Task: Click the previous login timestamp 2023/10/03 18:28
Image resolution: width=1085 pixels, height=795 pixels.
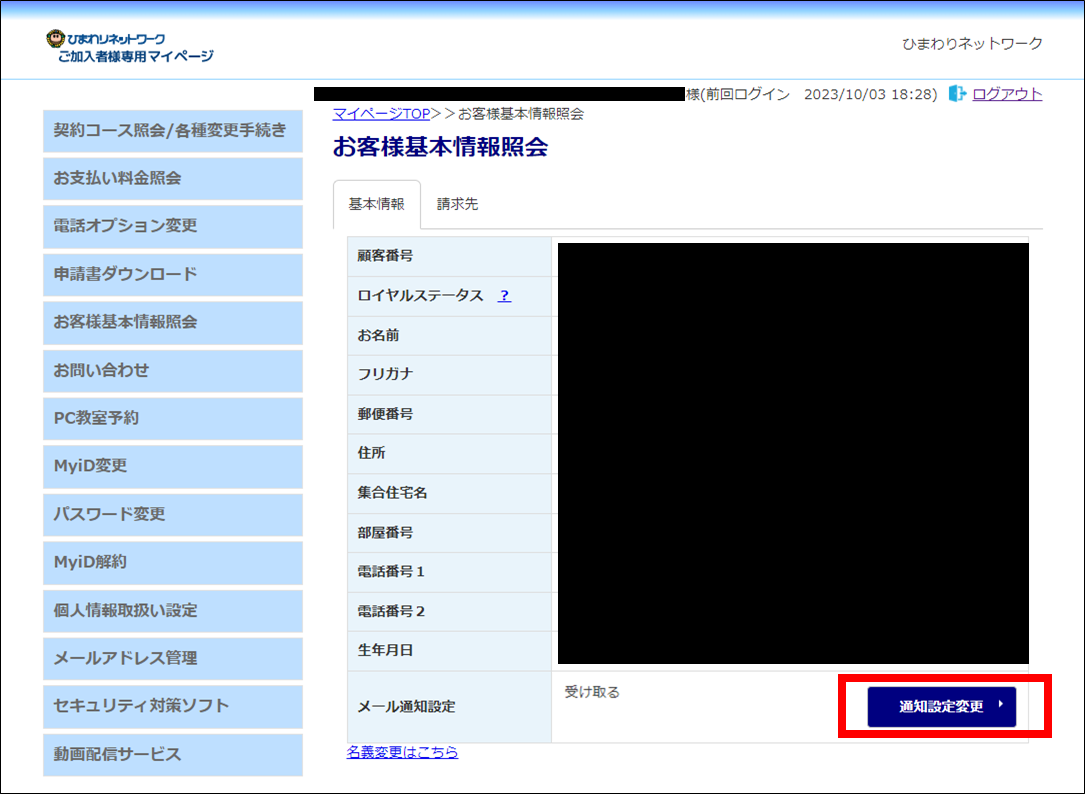Action: pos(870,94)
